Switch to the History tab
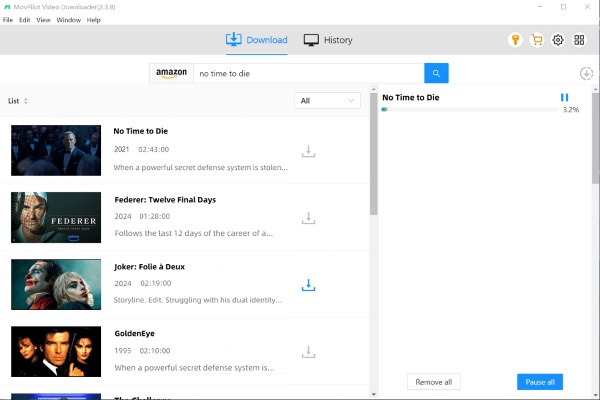 point(328,40)
